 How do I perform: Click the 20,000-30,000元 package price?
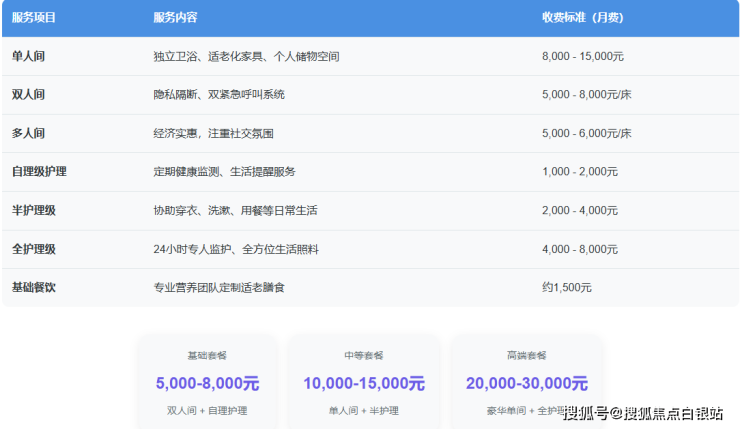526,383
